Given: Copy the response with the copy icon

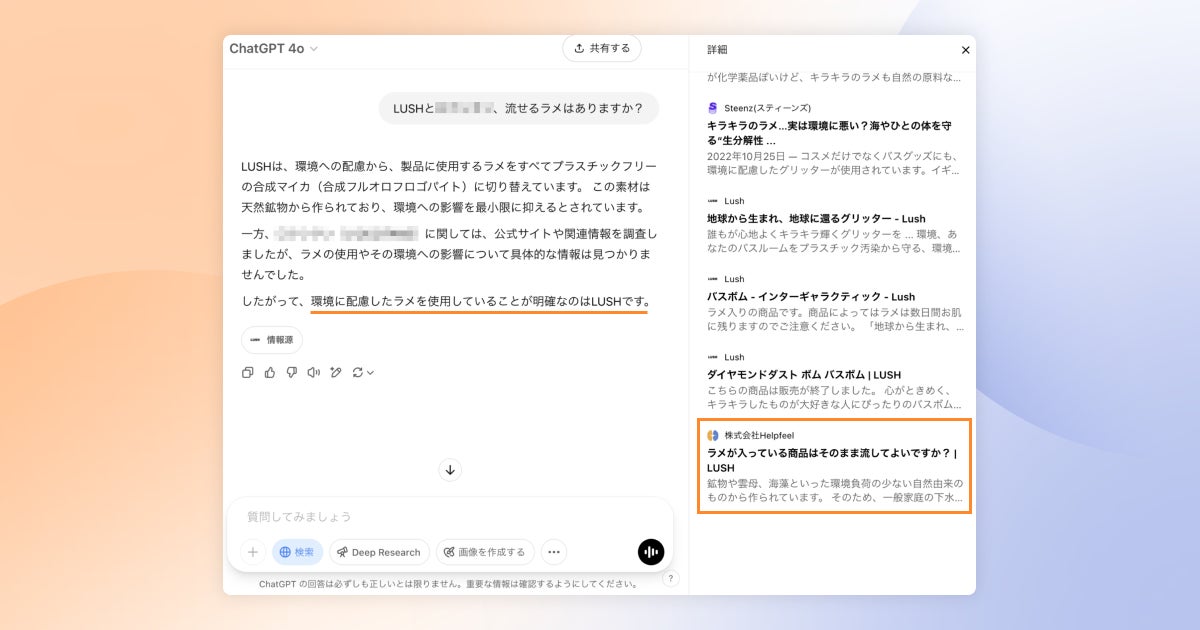Looking at the screenshot, I should [x=248, y=373].
